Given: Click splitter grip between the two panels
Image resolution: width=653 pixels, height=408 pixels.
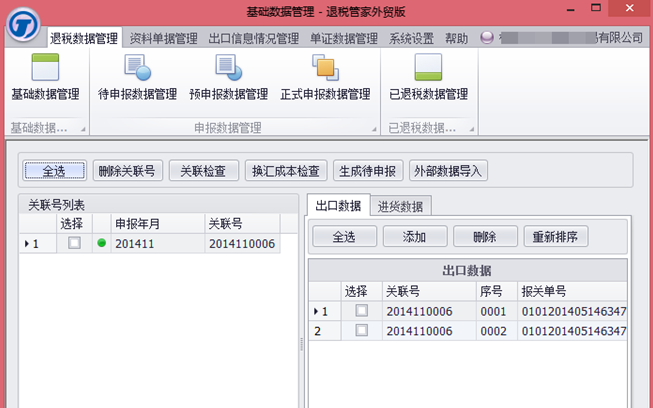Looking at the screenshot, I should pyautogui.click(x=302, y=344).
